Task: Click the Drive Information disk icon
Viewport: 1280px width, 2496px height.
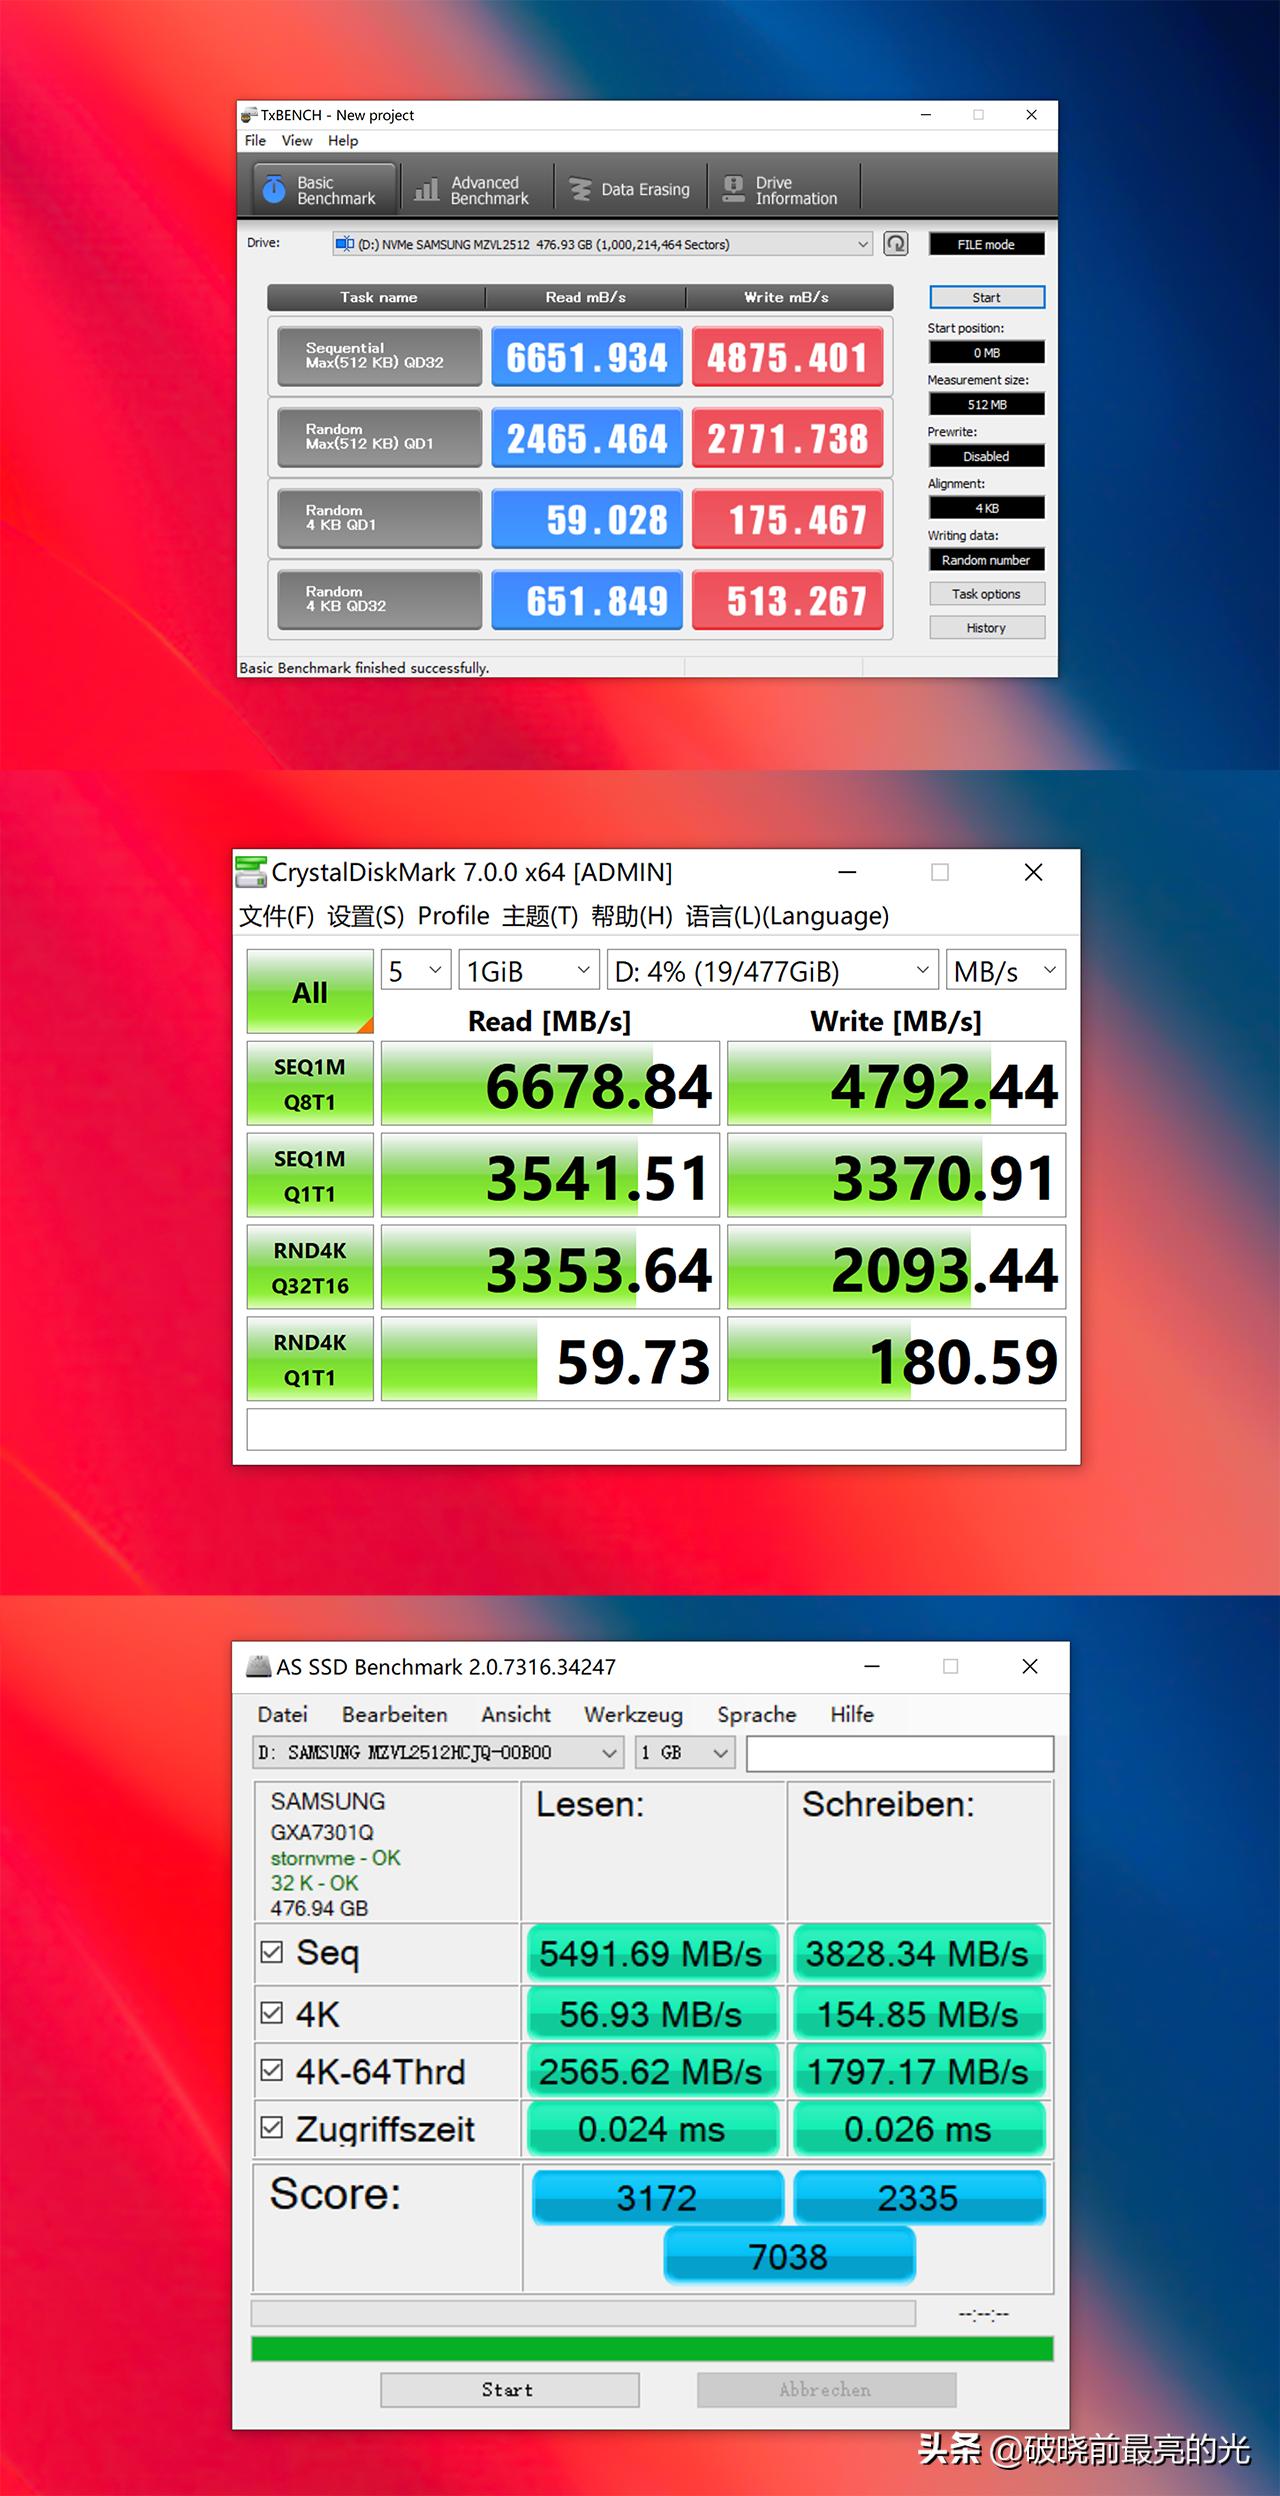Action: (734, 189)
